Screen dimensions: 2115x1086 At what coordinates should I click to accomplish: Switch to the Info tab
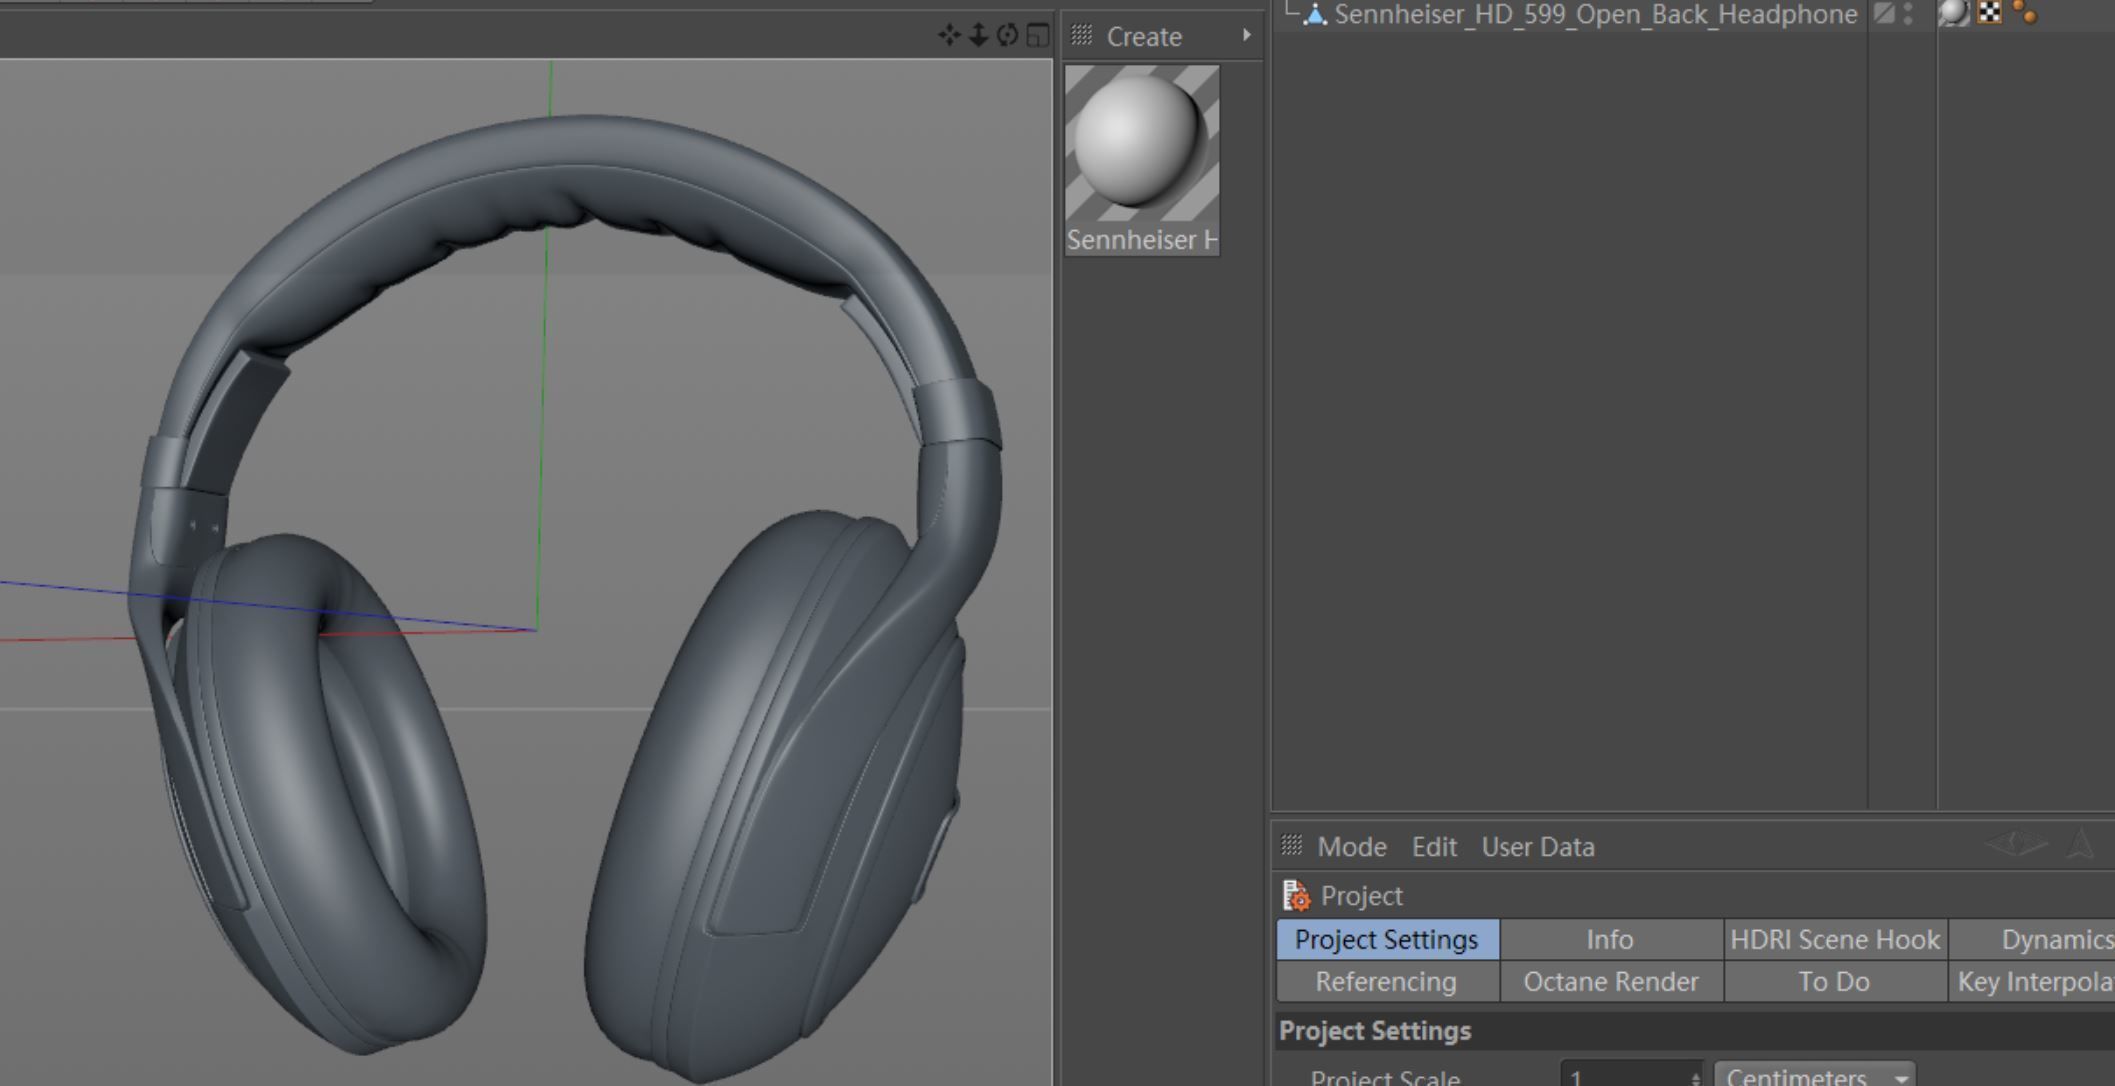pyautogui.click(x=1610, y=940)
